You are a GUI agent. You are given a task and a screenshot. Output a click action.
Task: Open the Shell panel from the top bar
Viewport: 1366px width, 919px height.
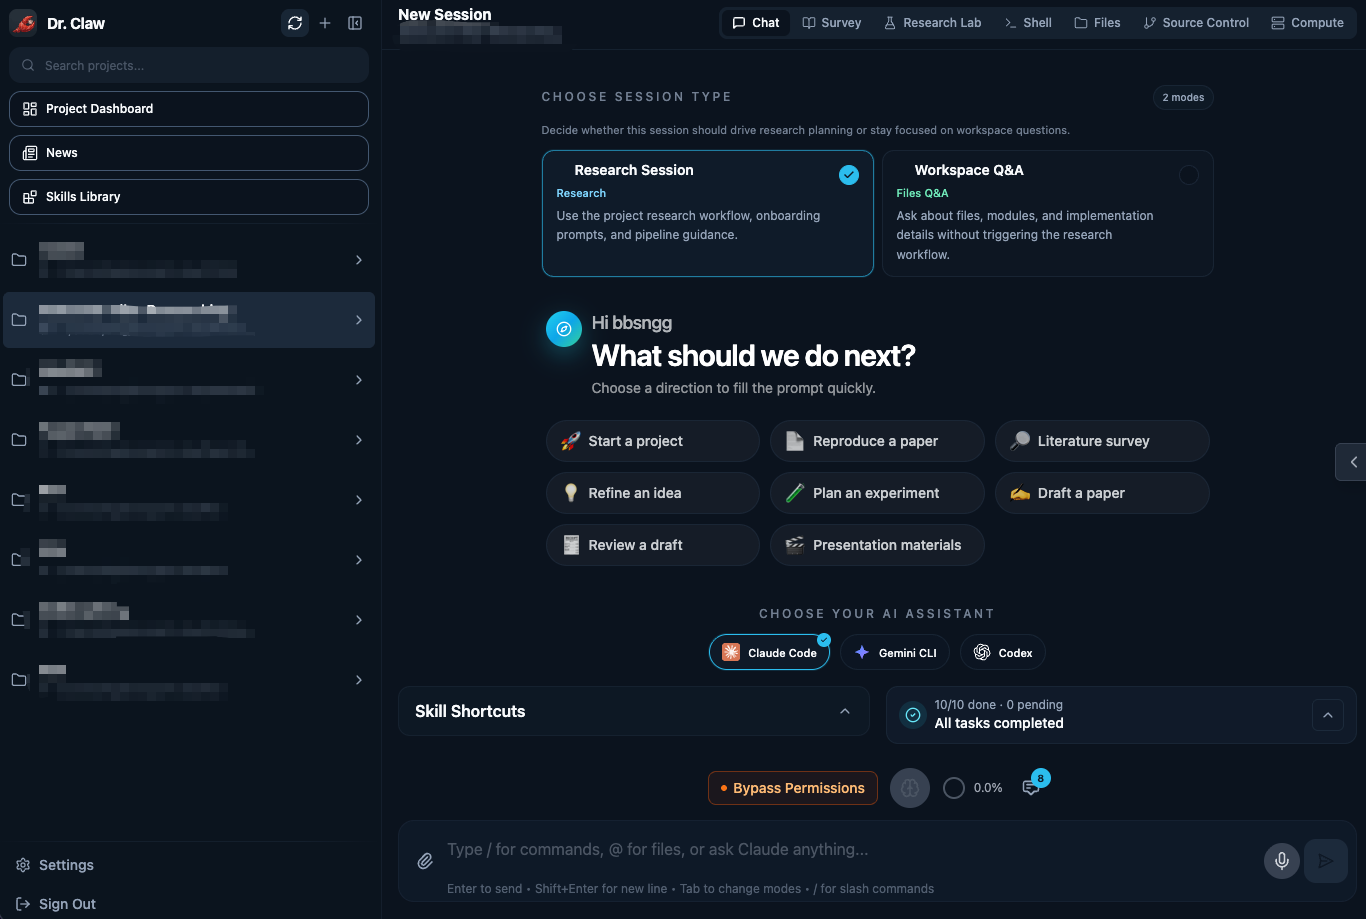[x=1028, y=22]
